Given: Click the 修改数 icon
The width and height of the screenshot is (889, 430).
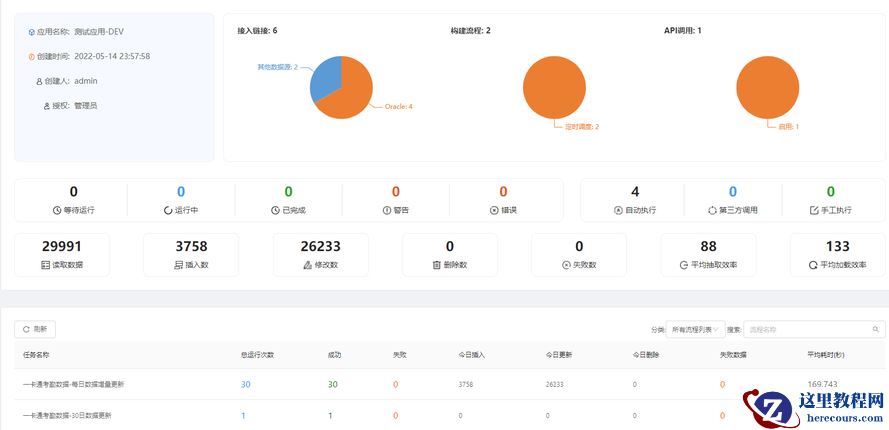Looking at the screenshot, I should coord(308,265).
